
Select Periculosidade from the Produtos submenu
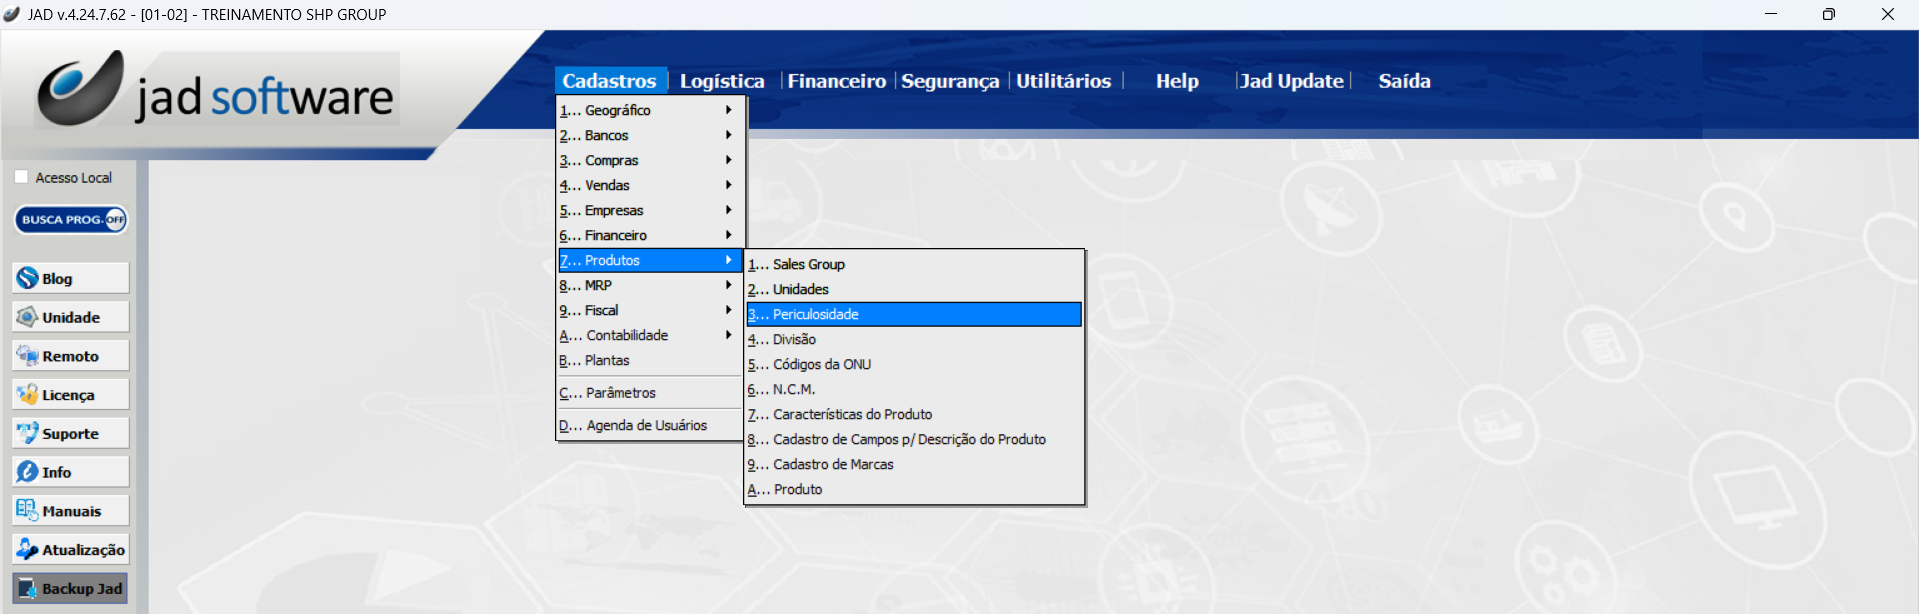913,314
